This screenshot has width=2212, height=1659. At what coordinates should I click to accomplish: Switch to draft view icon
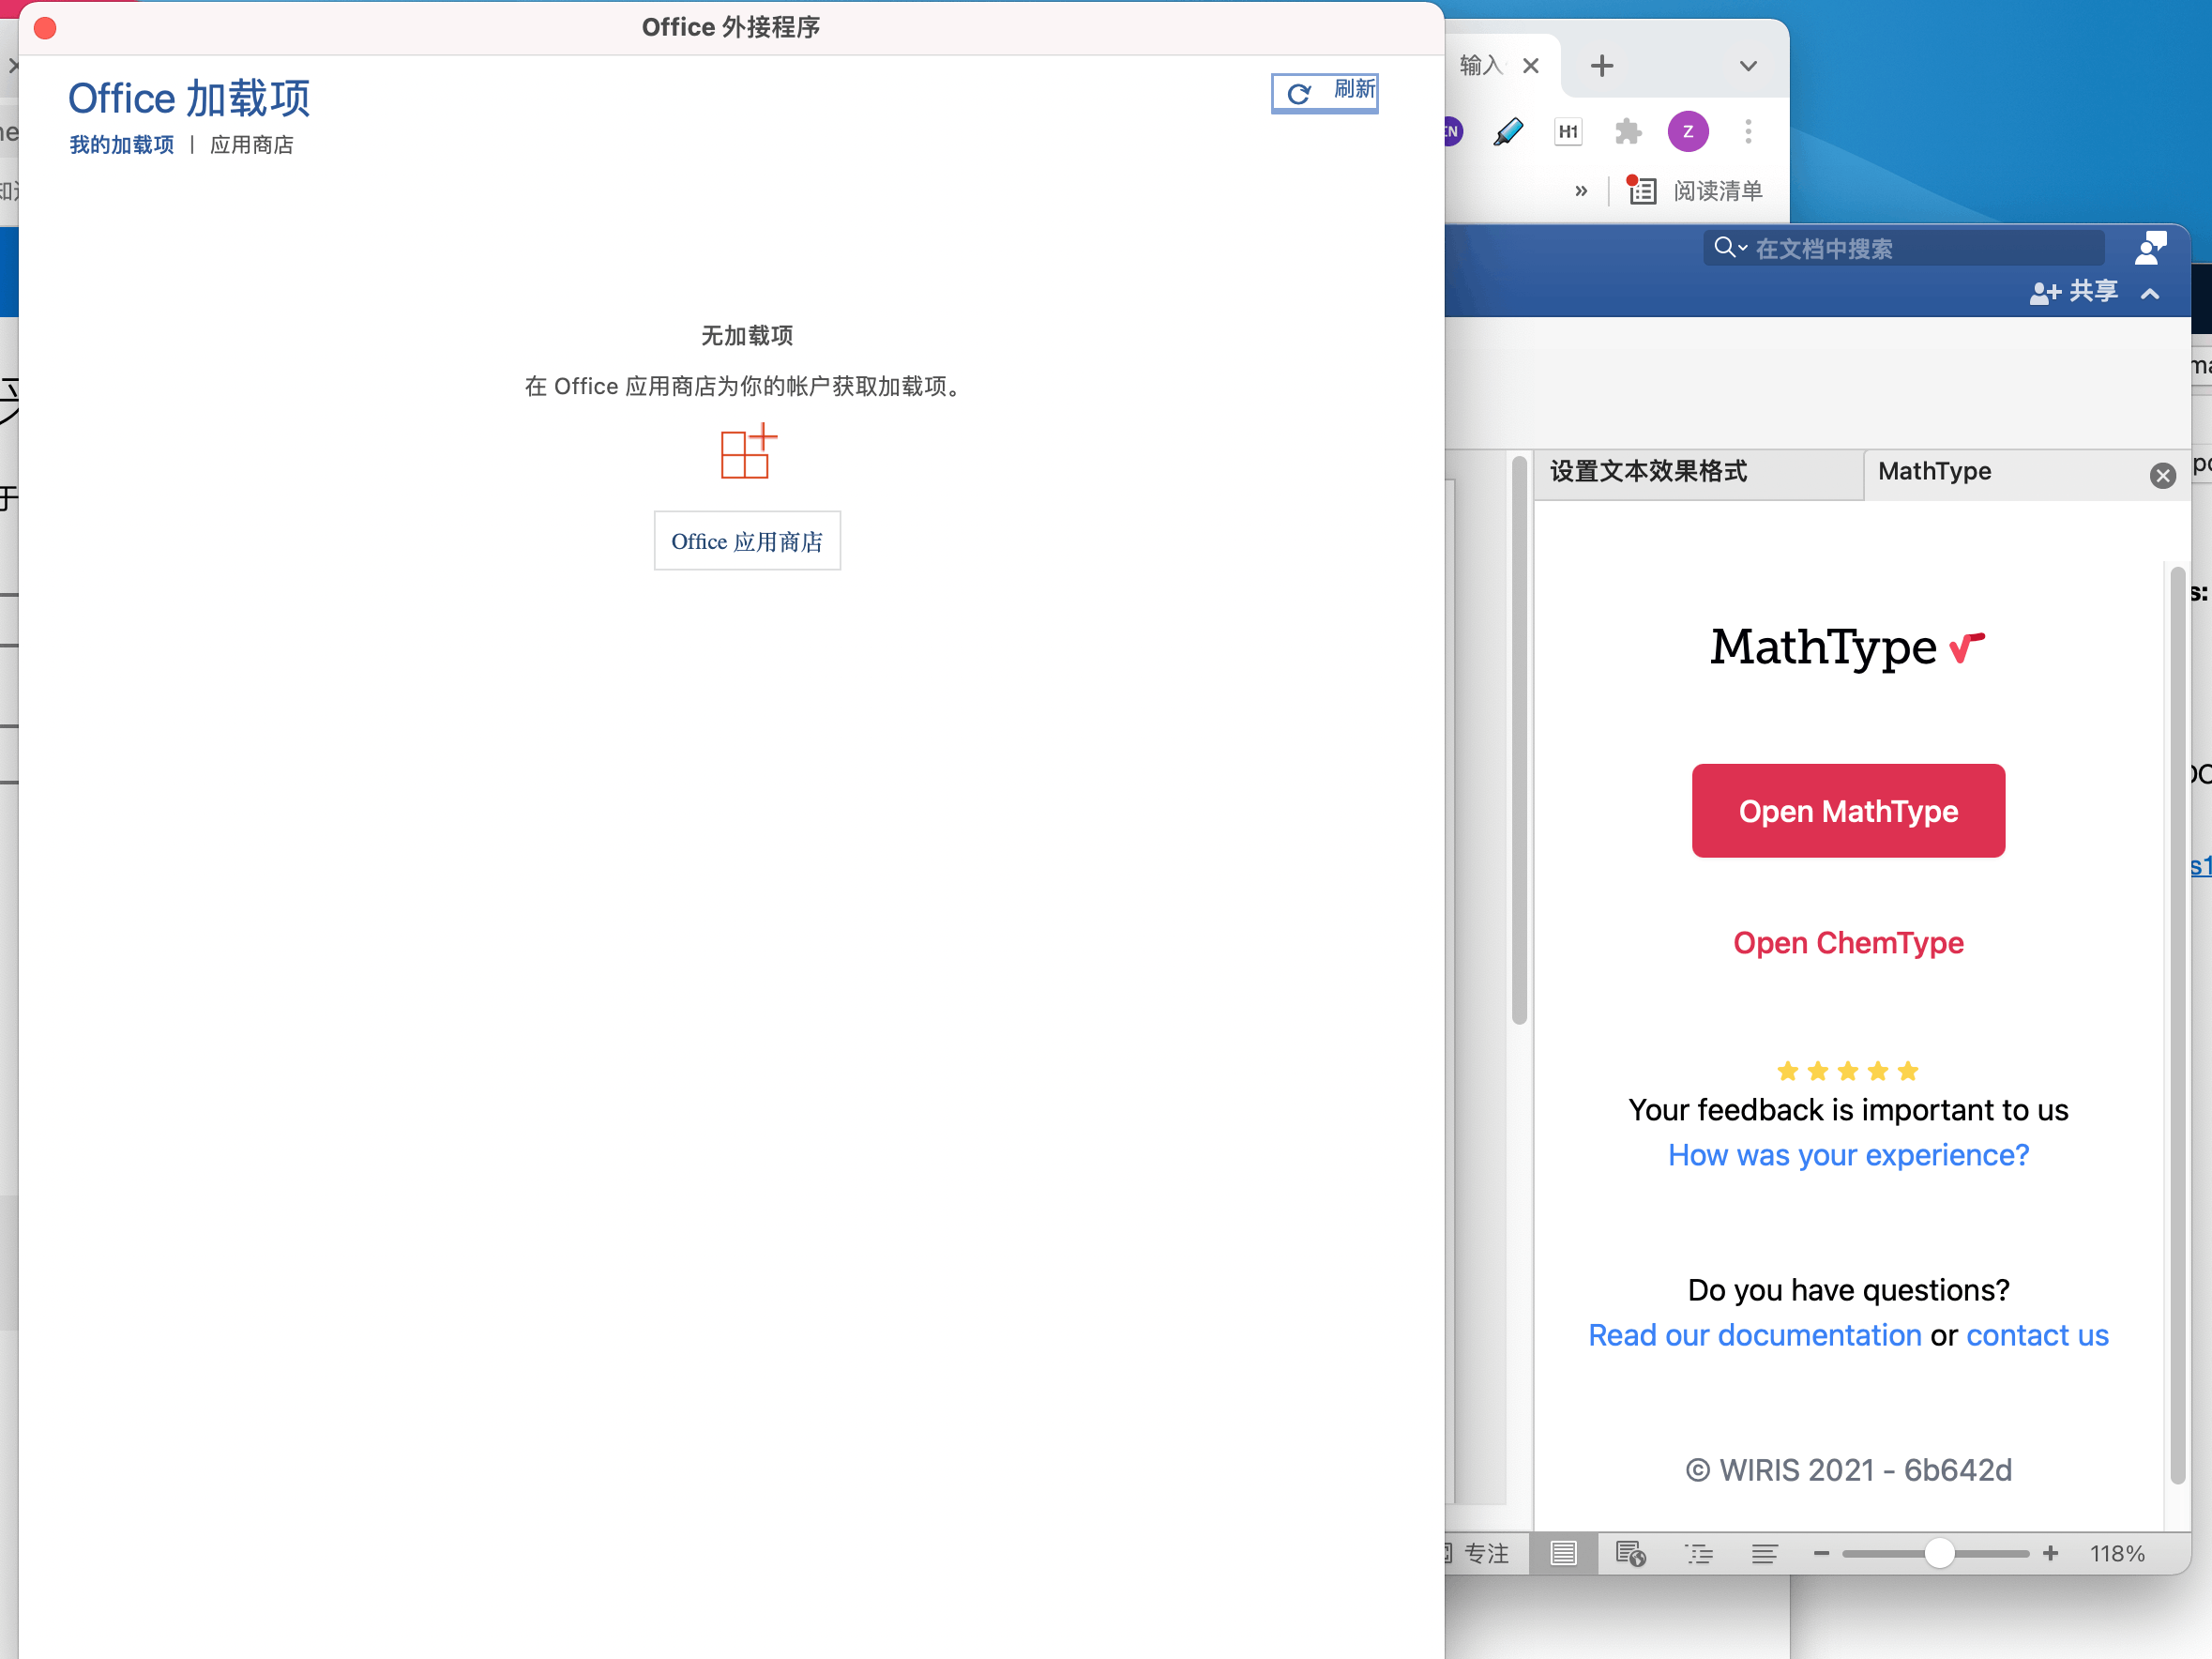(x=1765, y=1553)
